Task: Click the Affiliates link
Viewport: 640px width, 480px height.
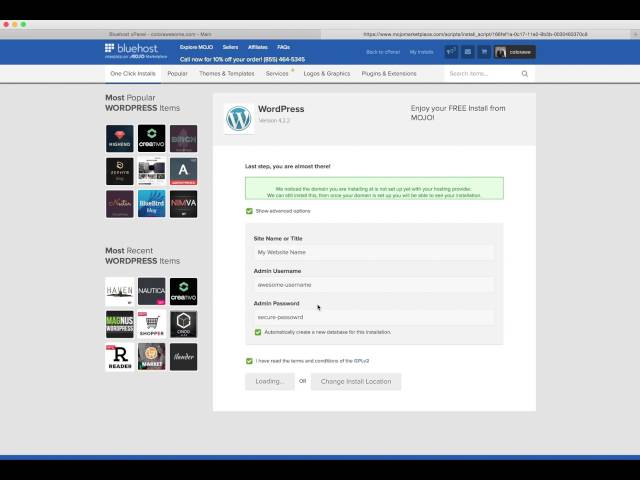Action: click(258, 47)
